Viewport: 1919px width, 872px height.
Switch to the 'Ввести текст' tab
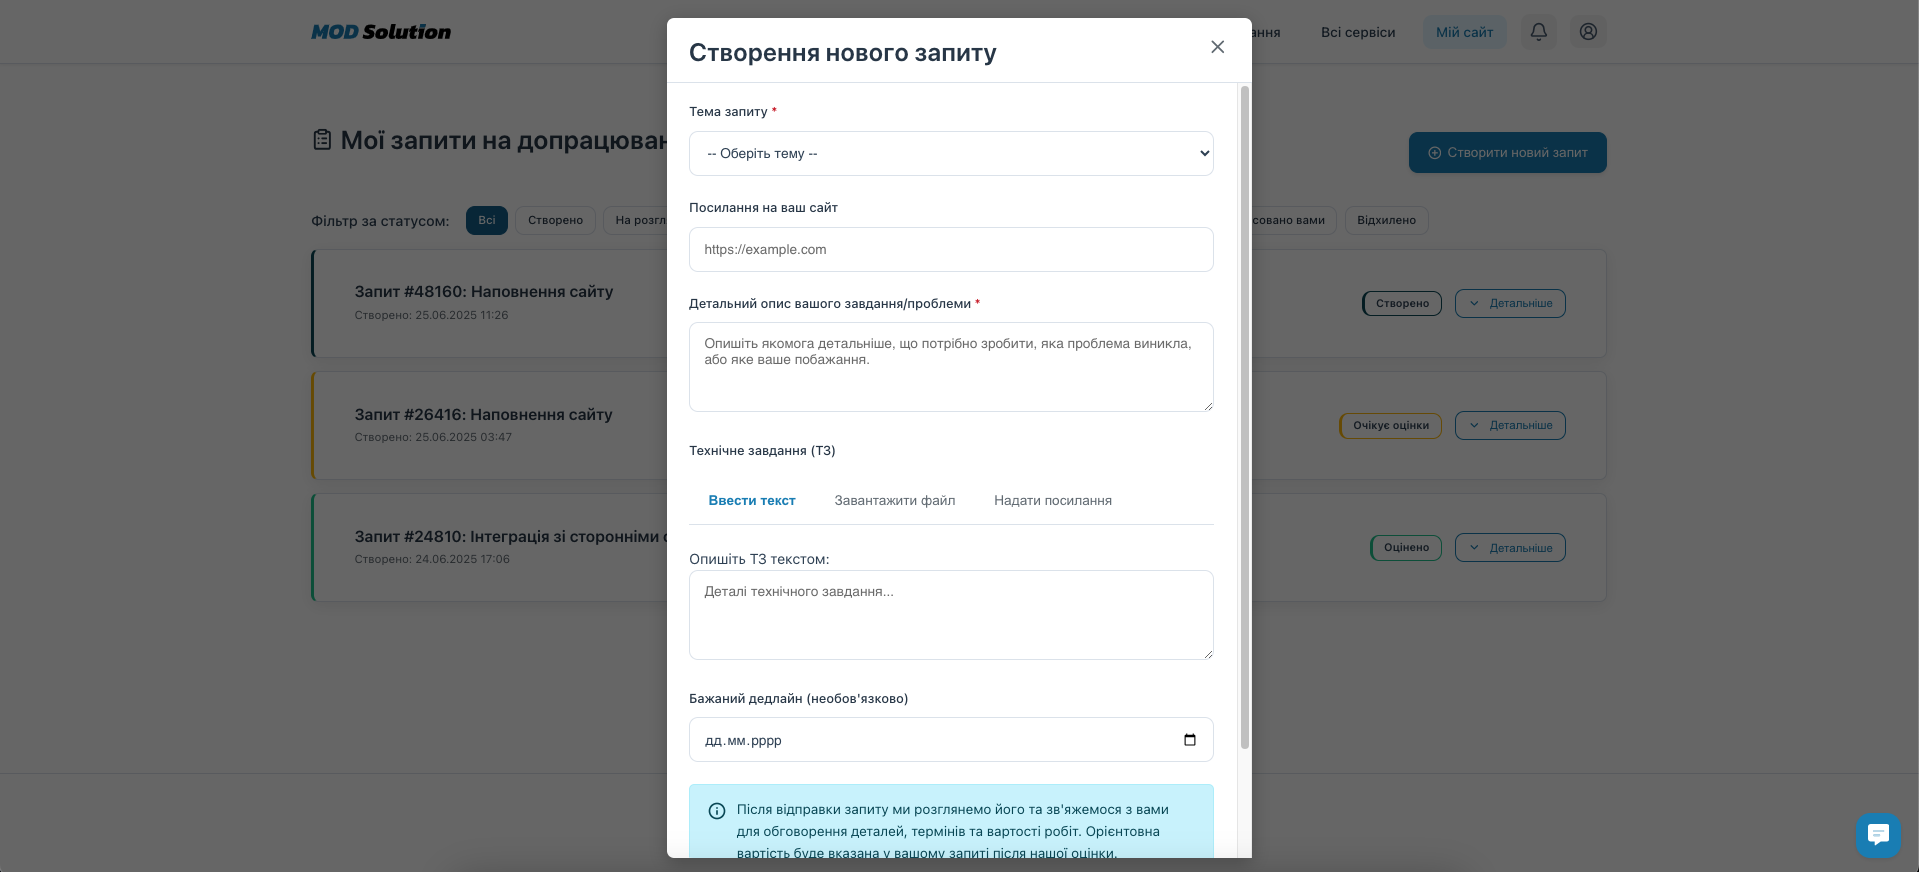coord(752,501)
